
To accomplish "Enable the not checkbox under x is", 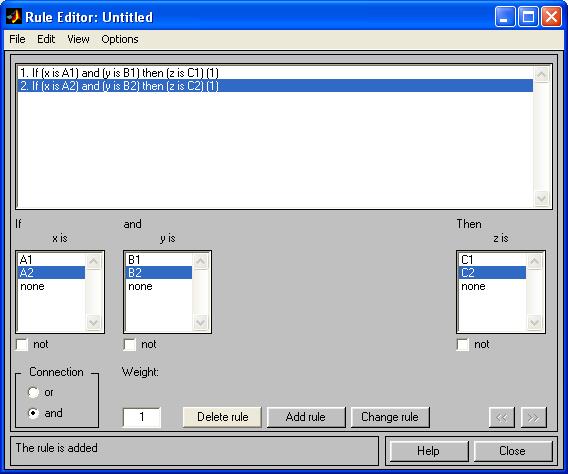I will tap(22, 344).
